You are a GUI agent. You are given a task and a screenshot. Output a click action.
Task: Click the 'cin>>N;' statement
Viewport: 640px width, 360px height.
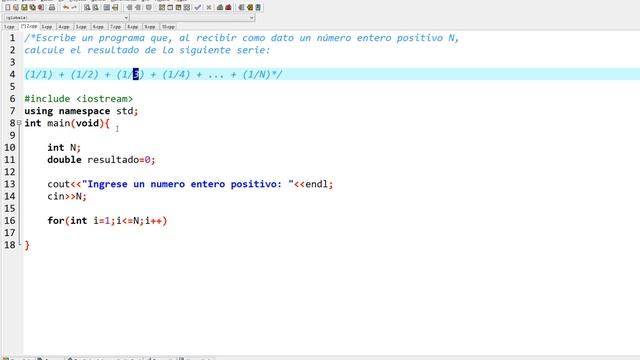click(x=67, y=196)
